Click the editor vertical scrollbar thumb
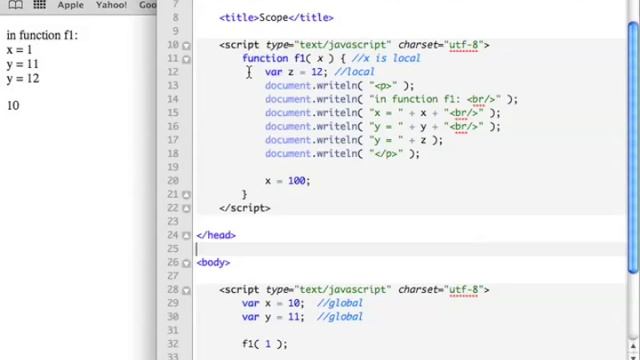This screenshot has width=640, height=360. point(633,147)
